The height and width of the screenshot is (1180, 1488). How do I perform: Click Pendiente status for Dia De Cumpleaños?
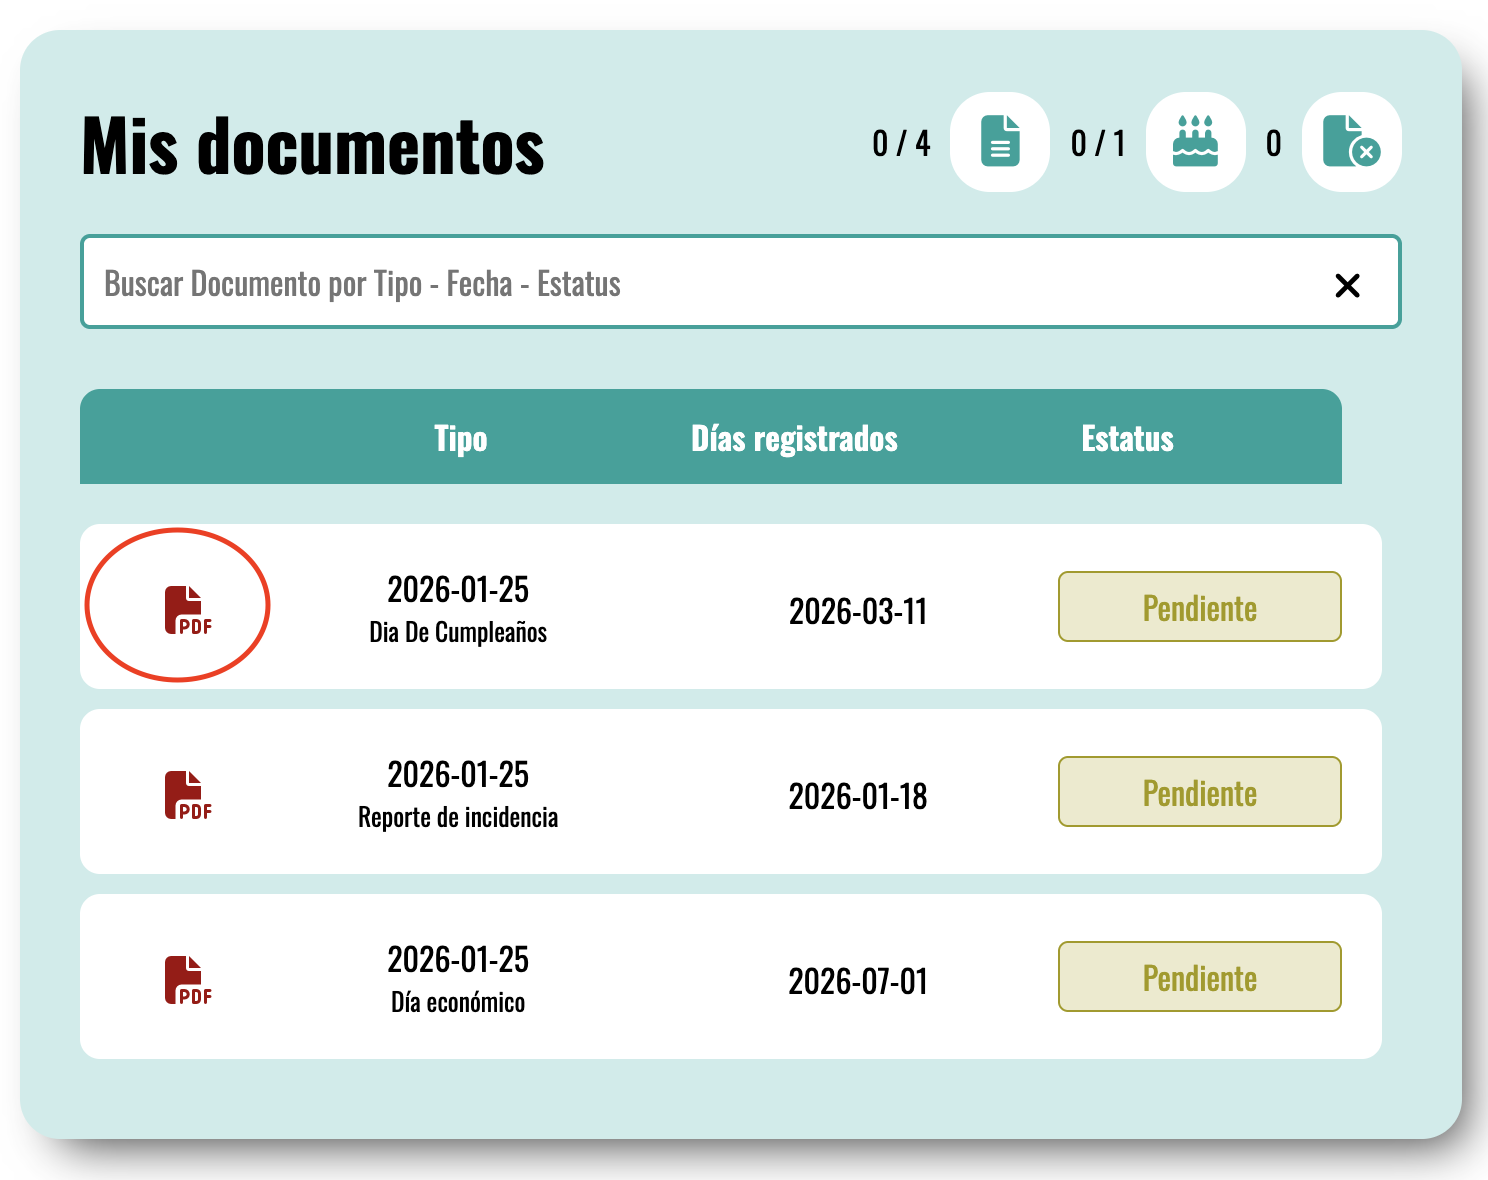[1199, 607]
